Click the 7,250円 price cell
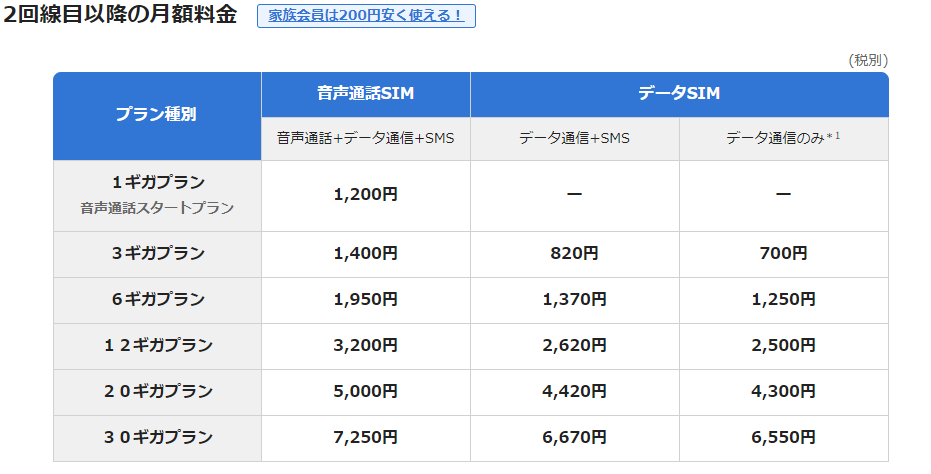The width and height of the screenshot is (931, 474). 365,438
